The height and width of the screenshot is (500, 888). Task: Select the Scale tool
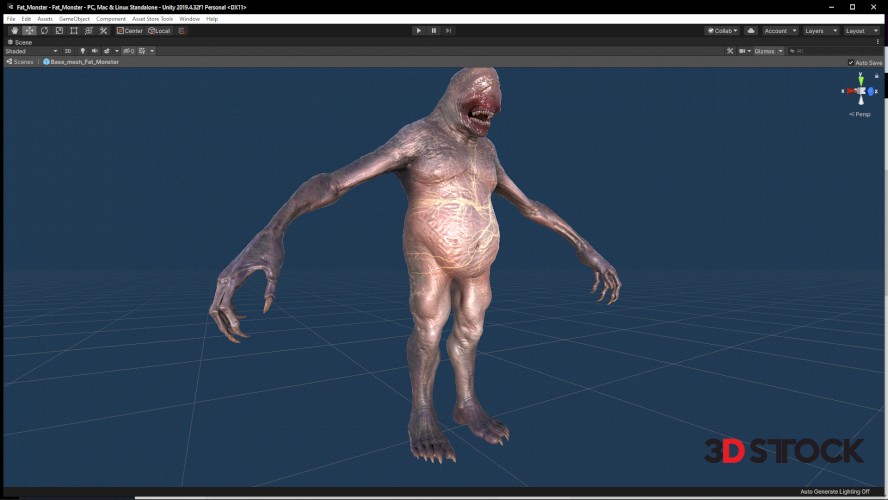coord(59,31)
